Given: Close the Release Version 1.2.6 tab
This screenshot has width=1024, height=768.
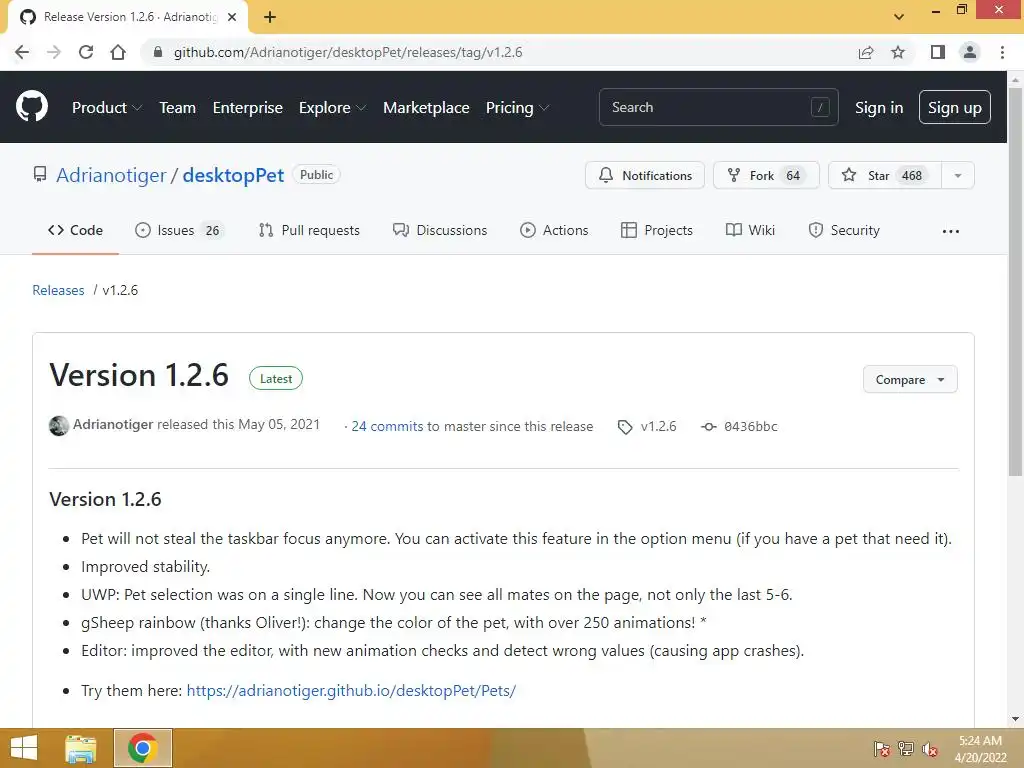Looking at the screenshot, I should point(232,17).
